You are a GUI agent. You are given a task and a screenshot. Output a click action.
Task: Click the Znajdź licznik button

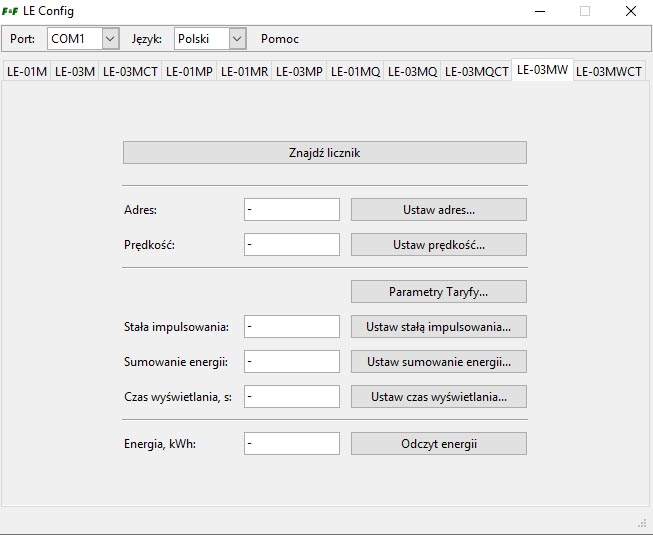[325, 153]
